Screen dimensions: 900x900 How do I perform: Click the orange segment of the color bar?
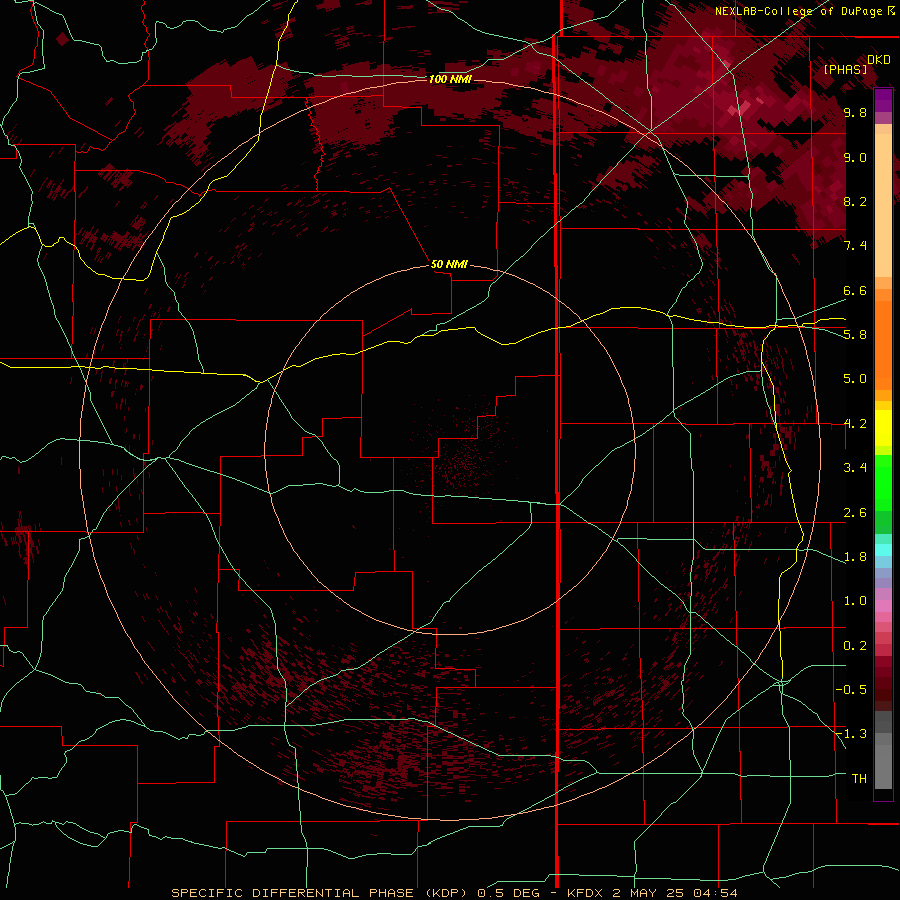pyautogui.click(x=883, y=344)
